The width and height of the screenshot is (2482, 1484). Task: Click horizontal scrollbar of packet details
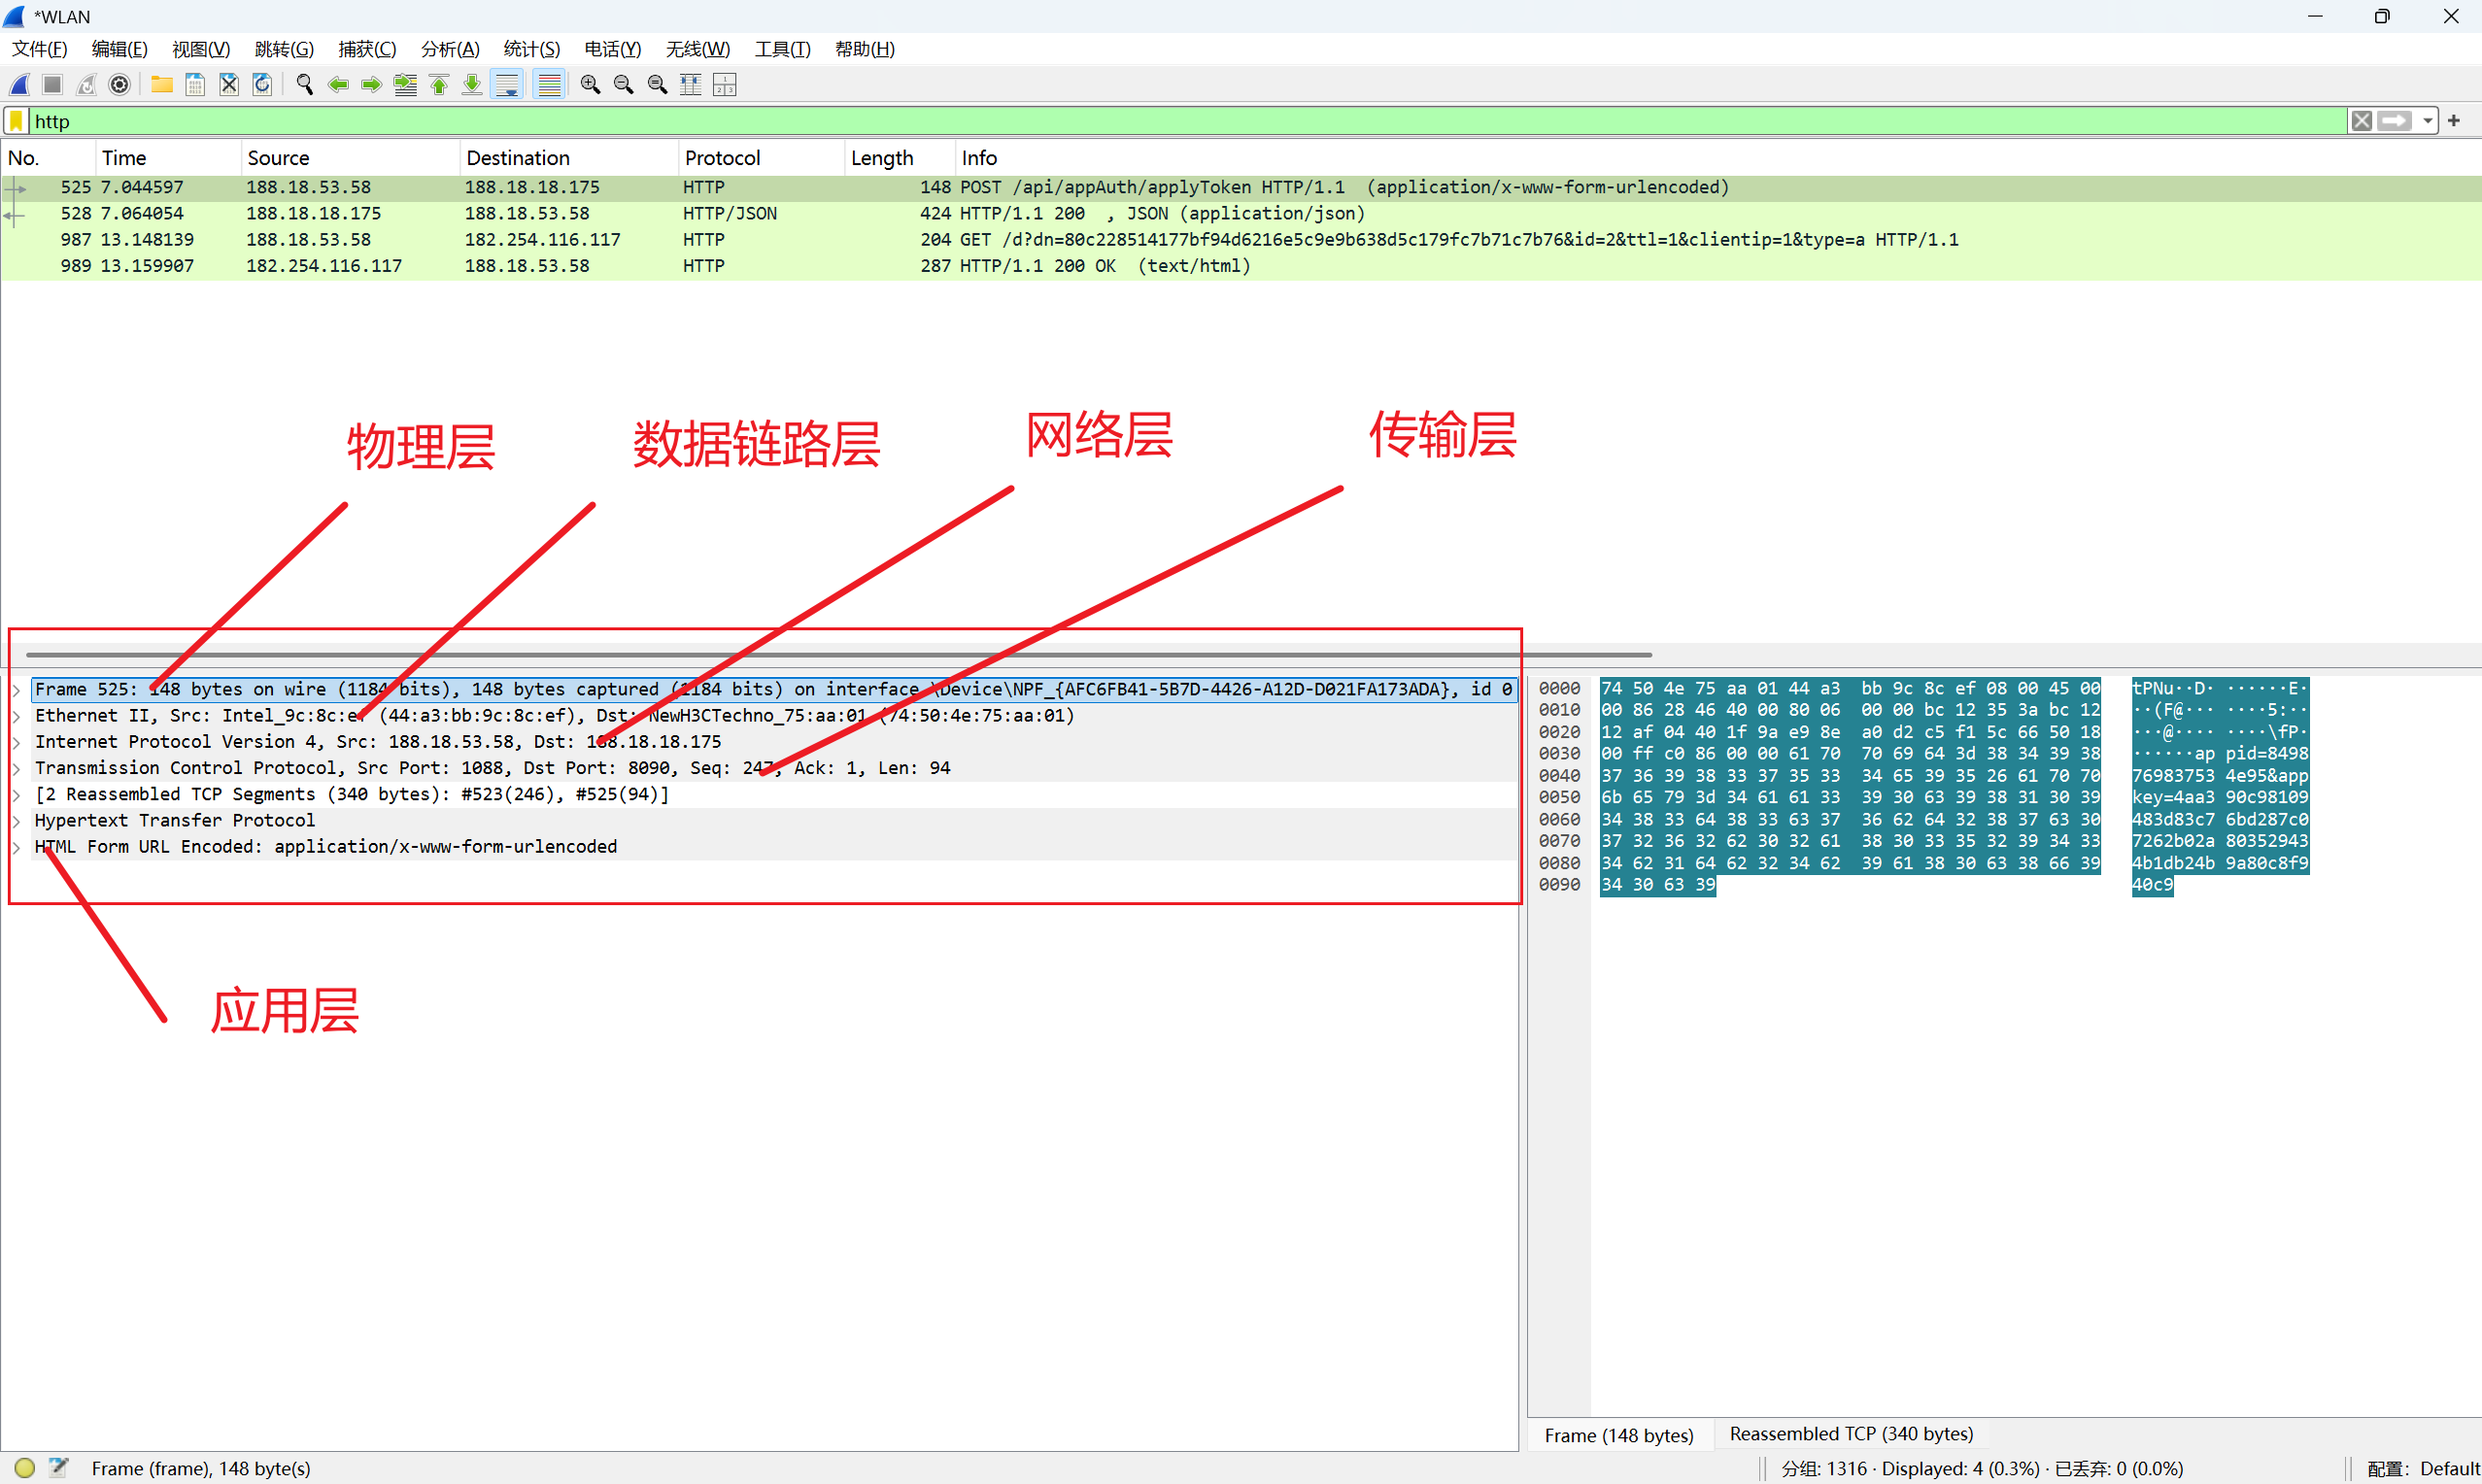coord(839,655)
